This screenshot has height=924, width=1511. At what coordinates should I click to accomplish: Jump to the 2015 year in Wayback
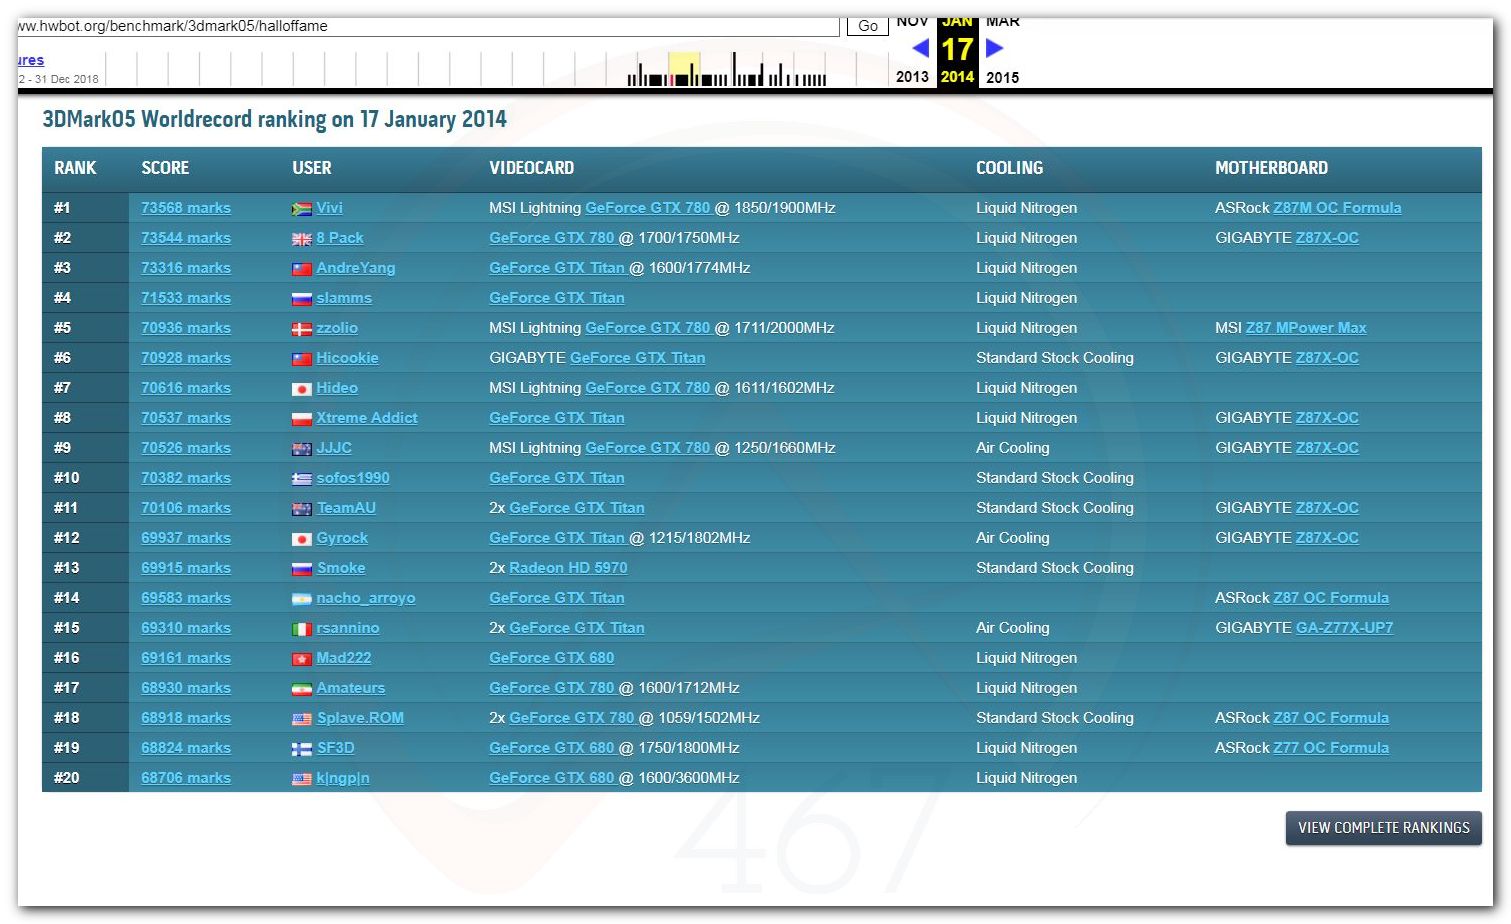tap(1002, 77)
